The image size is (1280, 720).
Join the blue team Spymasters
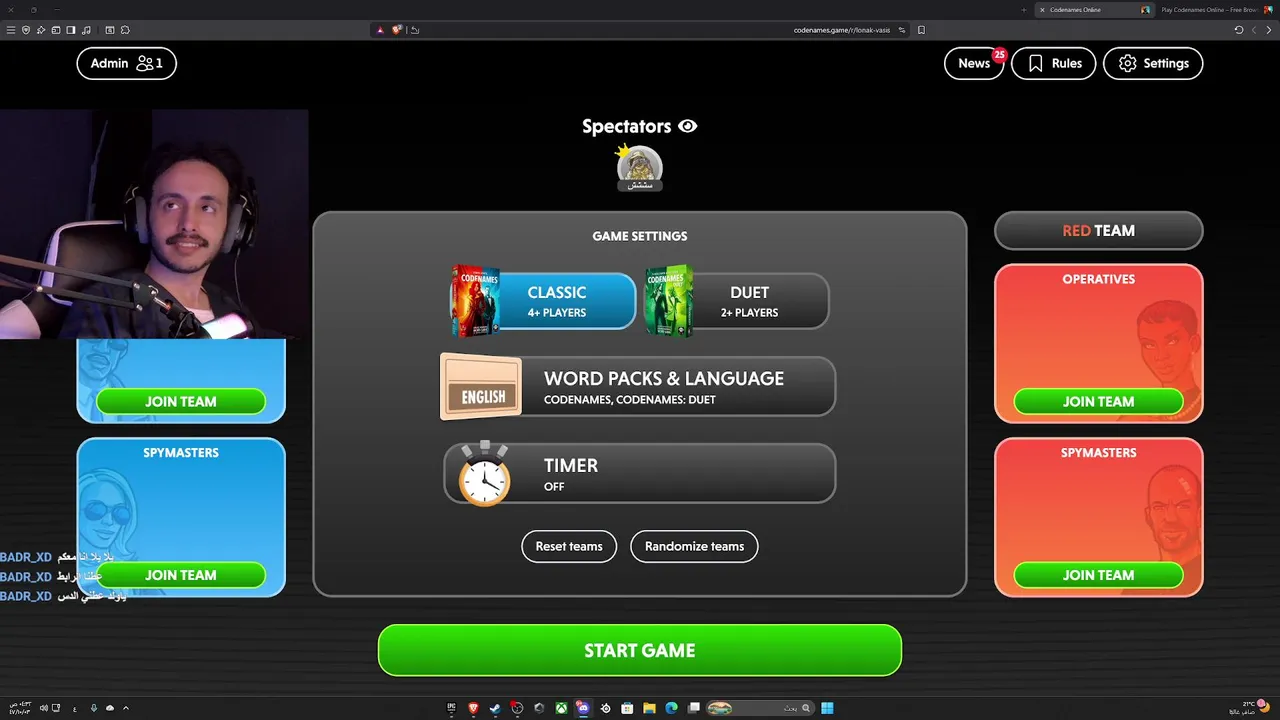(x=181, y=575)
